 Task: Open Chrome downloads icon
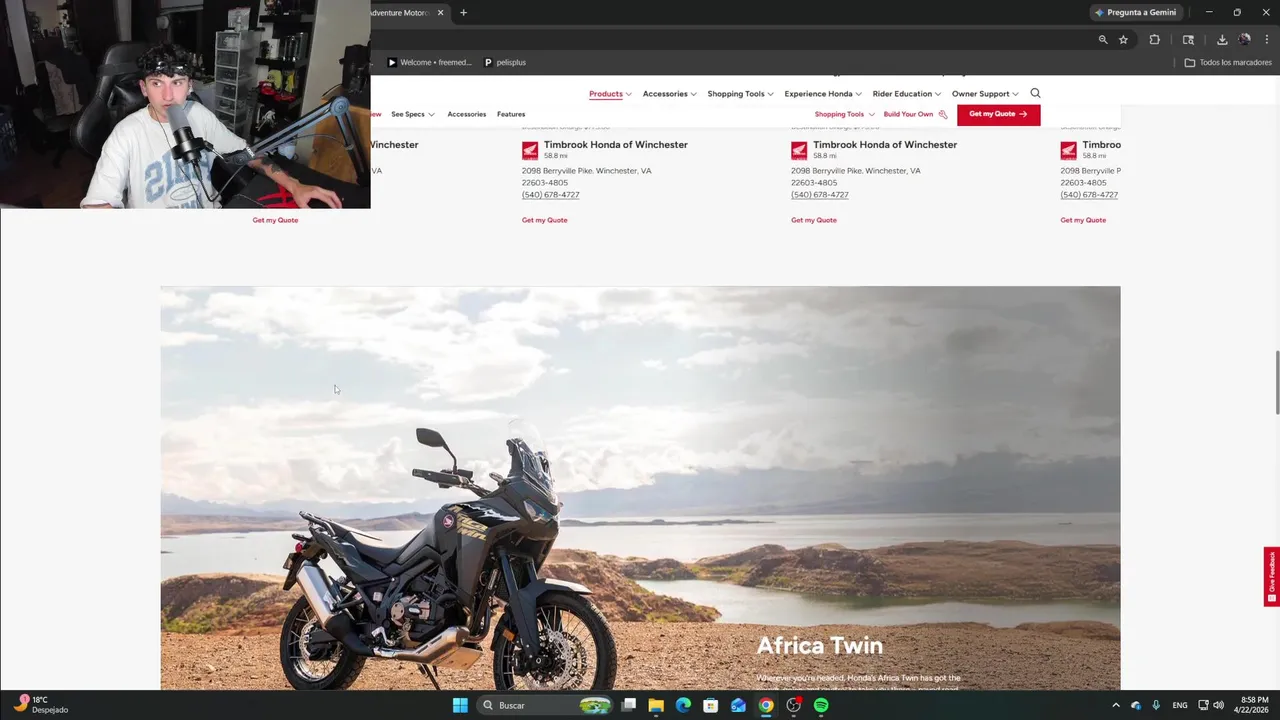point(1222,40)
